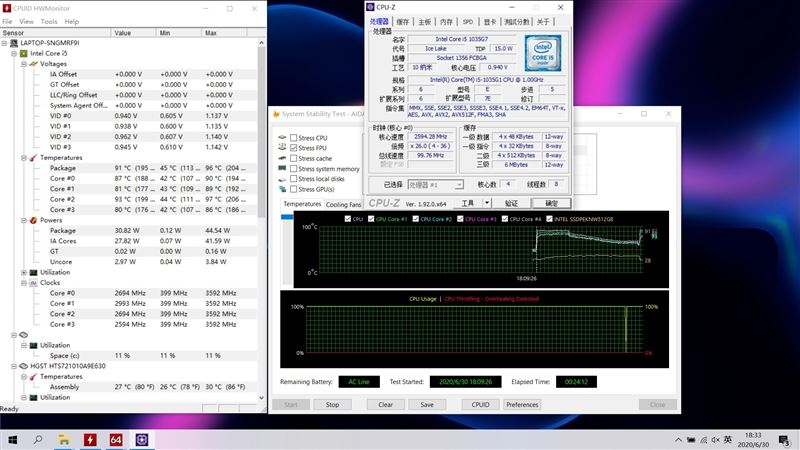Click the Value column header in HWMonitor
Image resolution: width=800 pixels, height=450 pixels.
point(133,33)
